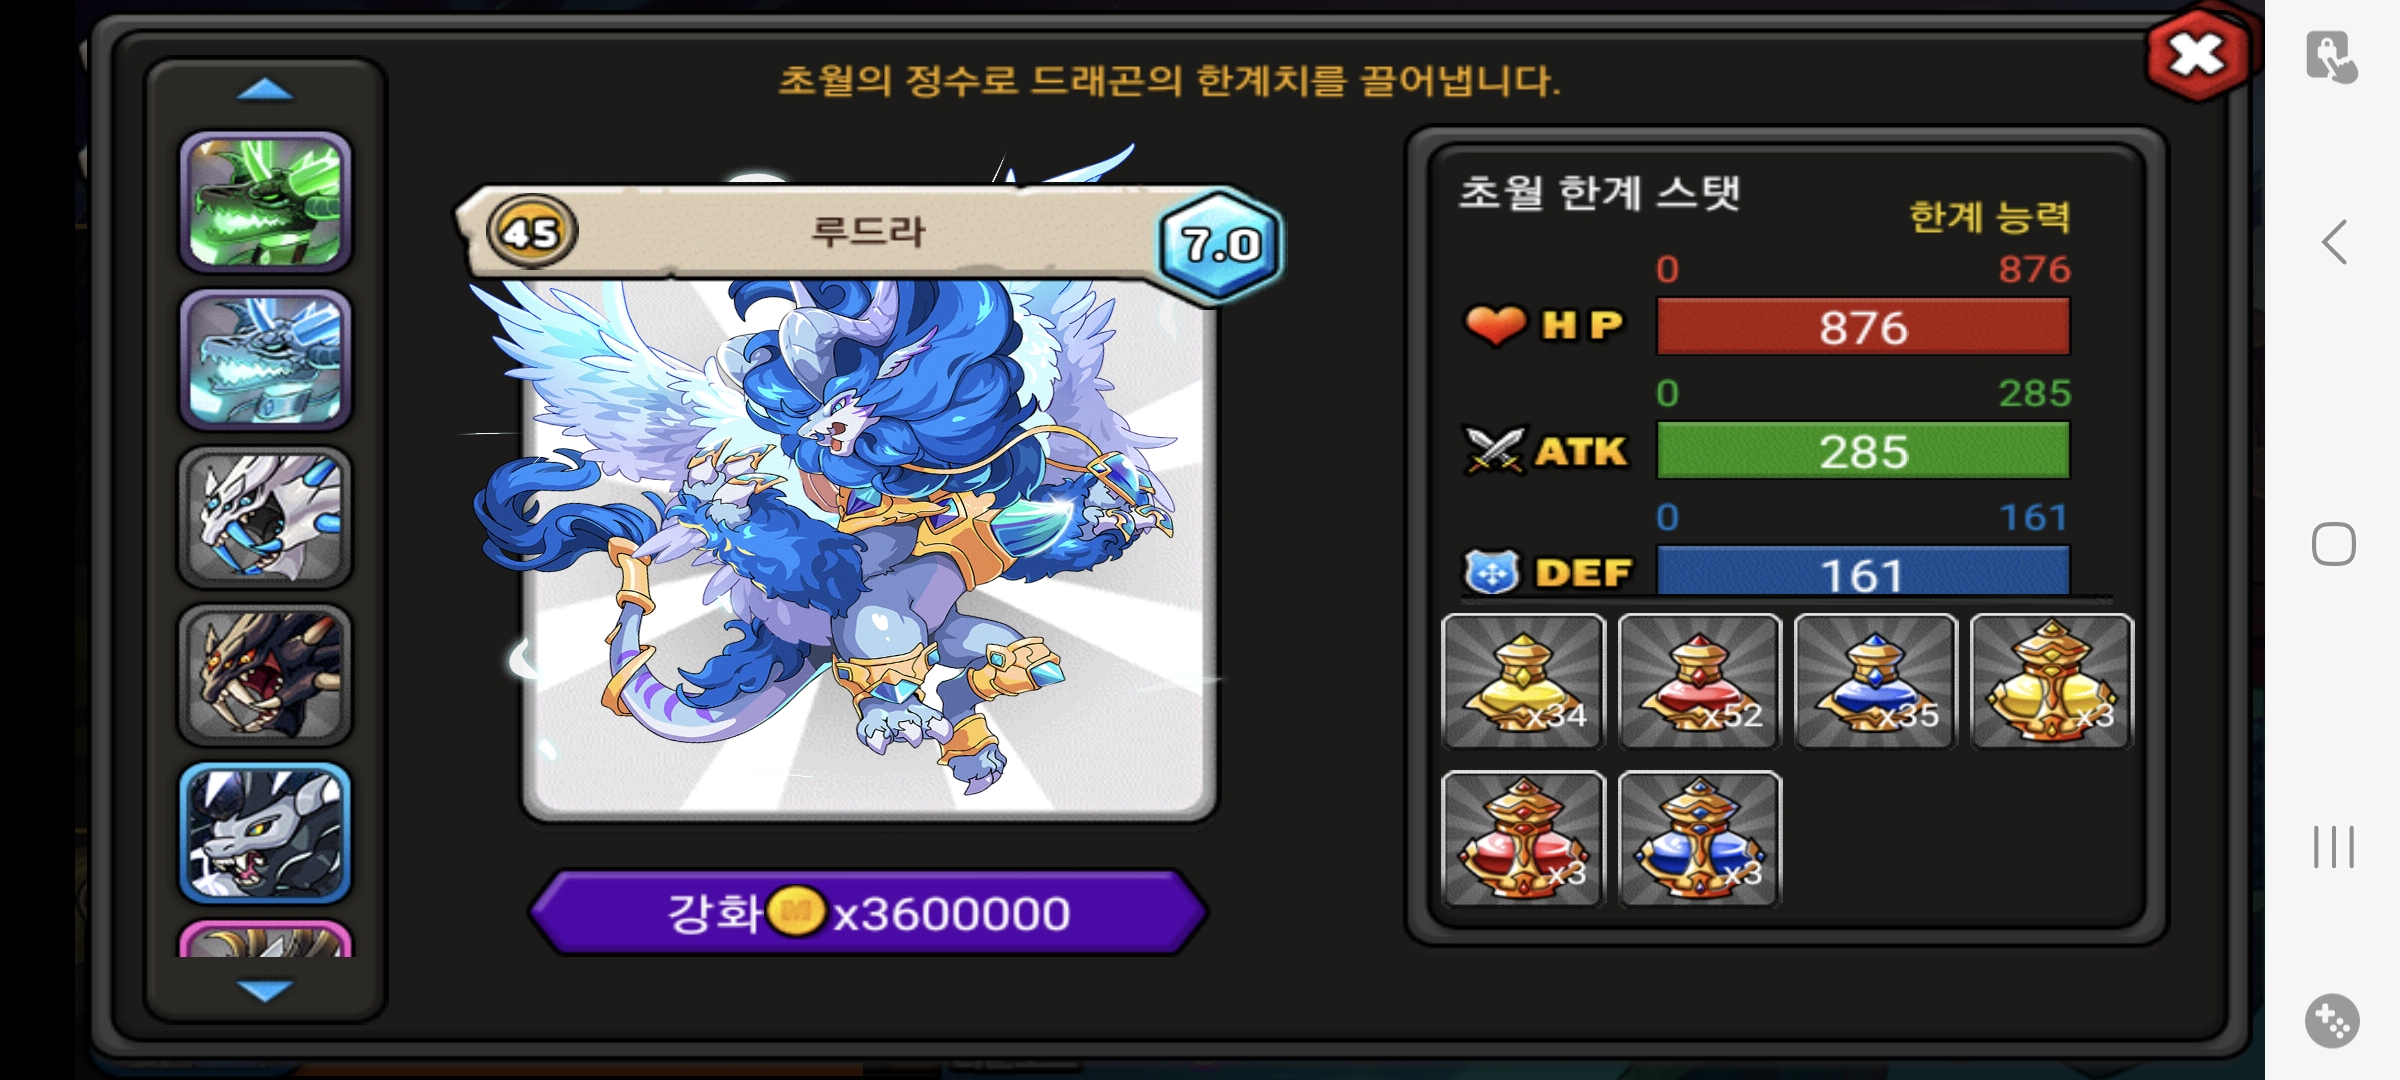Use the red potion x52

tap(1699, 681)
